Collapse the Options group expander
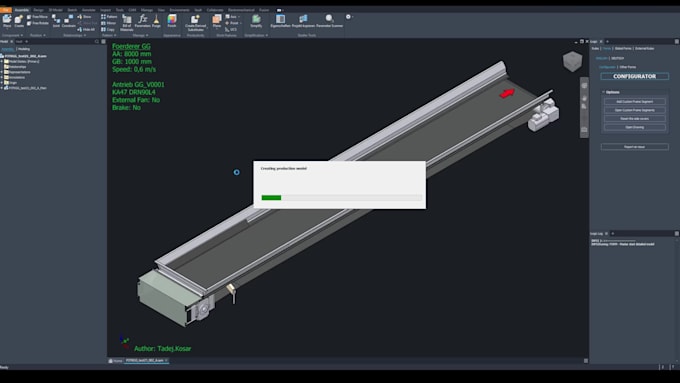This screenshot has width=680, height=383. coord(603,92)
